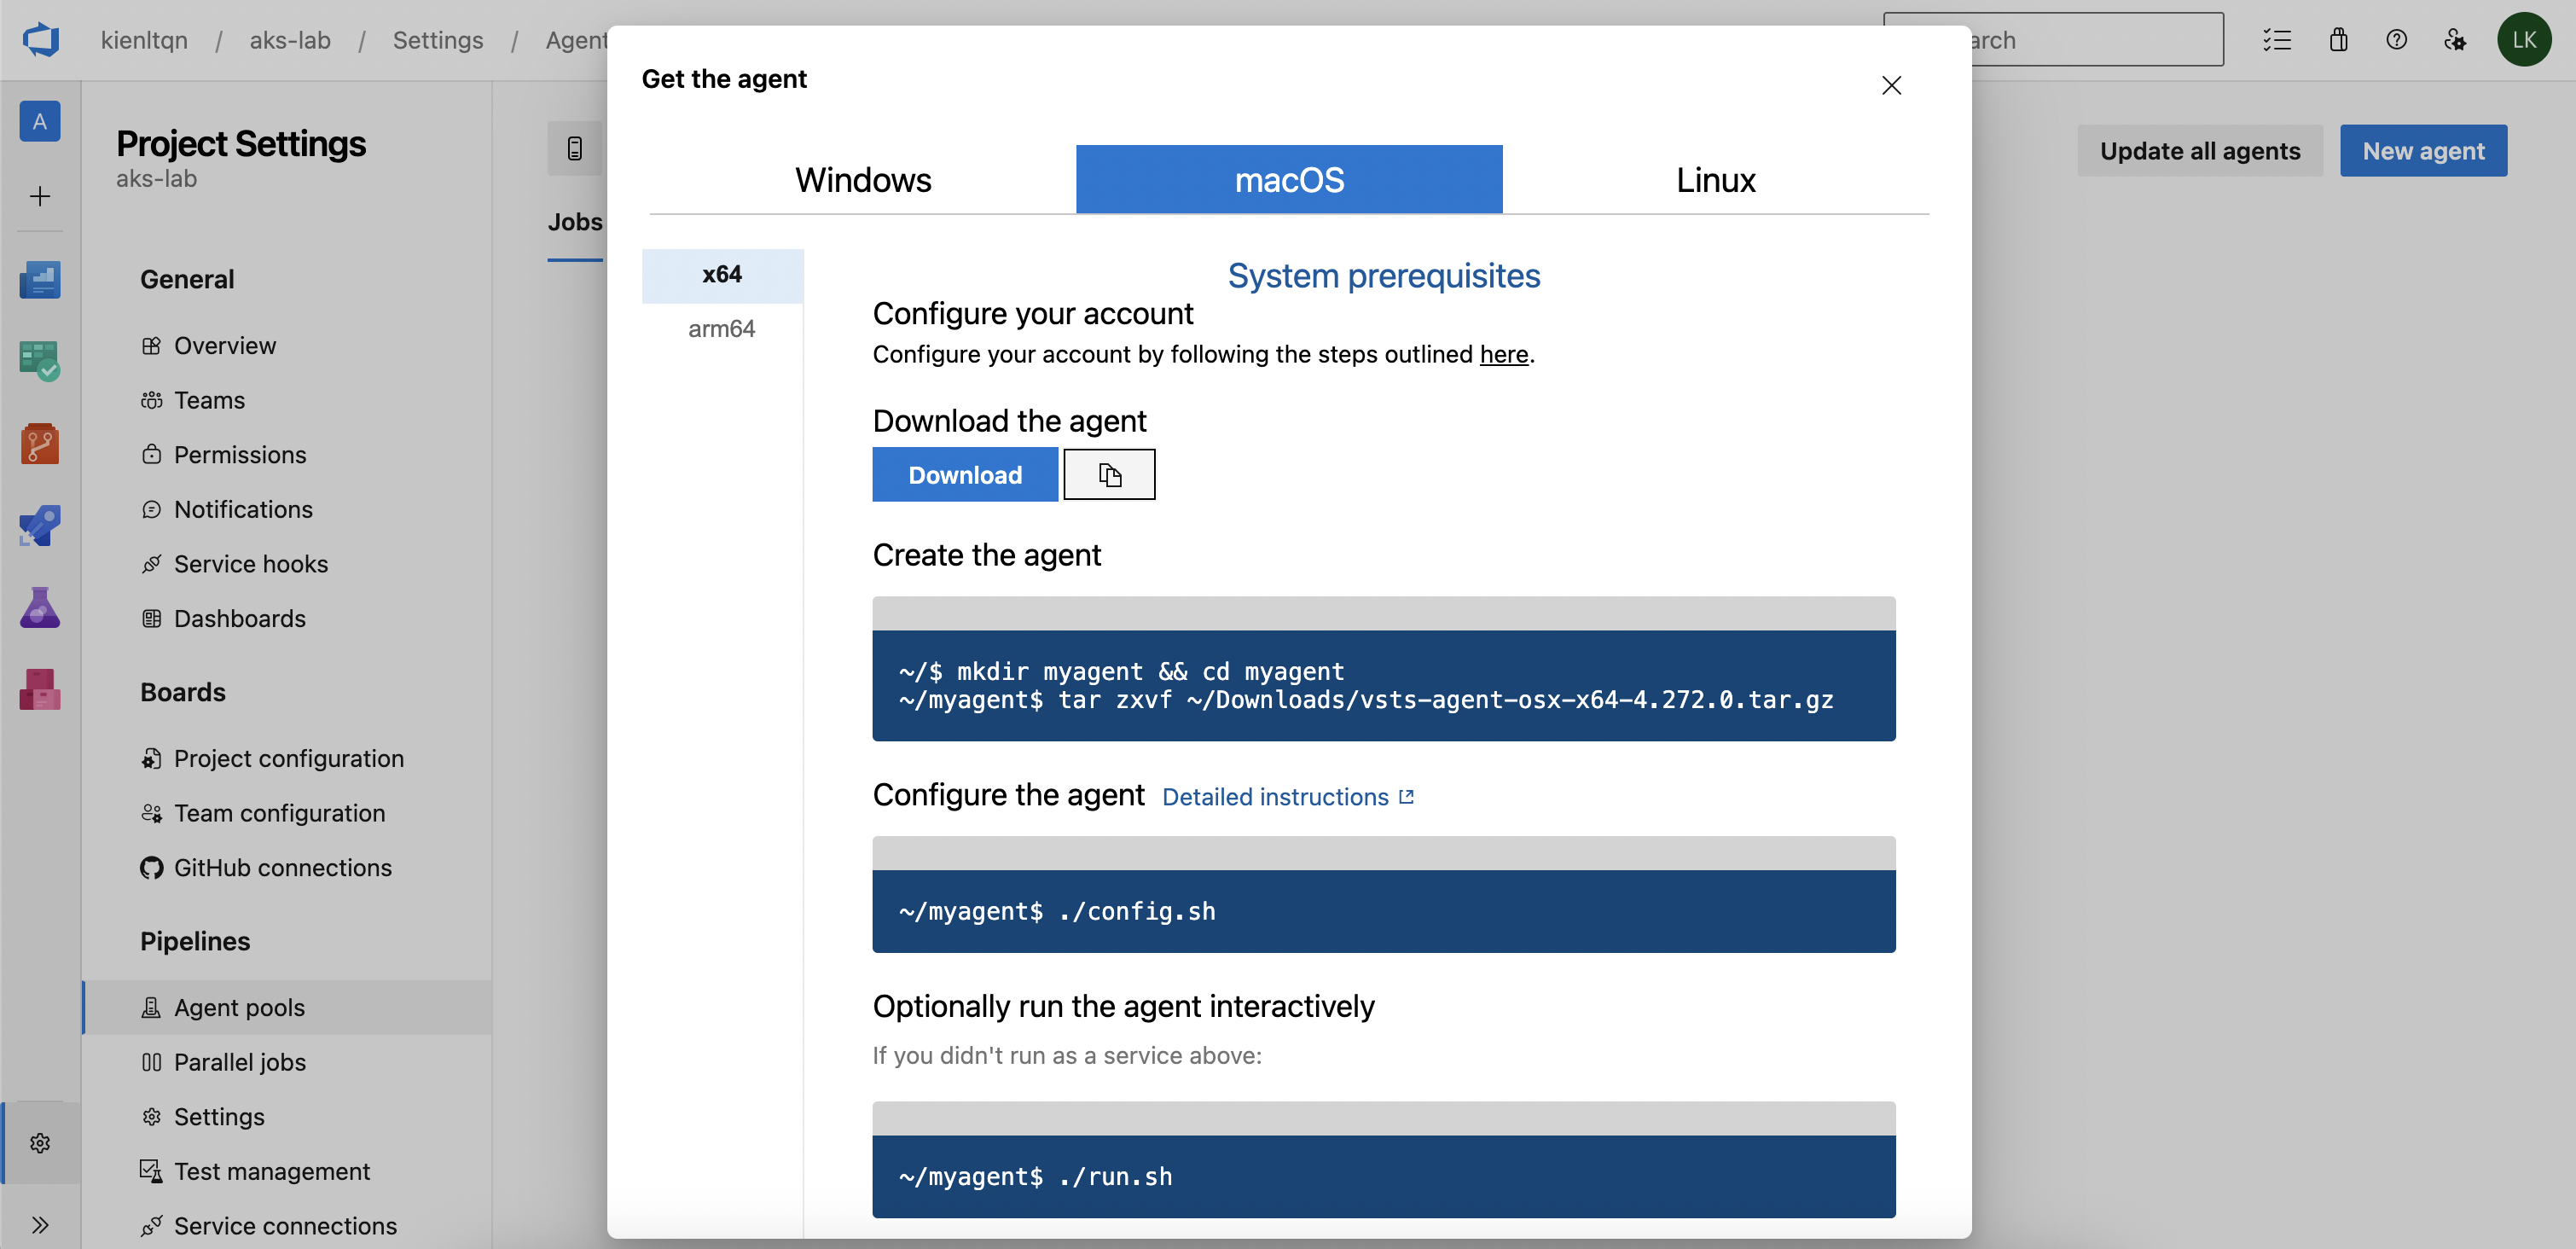Viewport: 2576px width, 1249px height.
Task: Click the mkdir myagent command block
Action: pos(1384,686)
